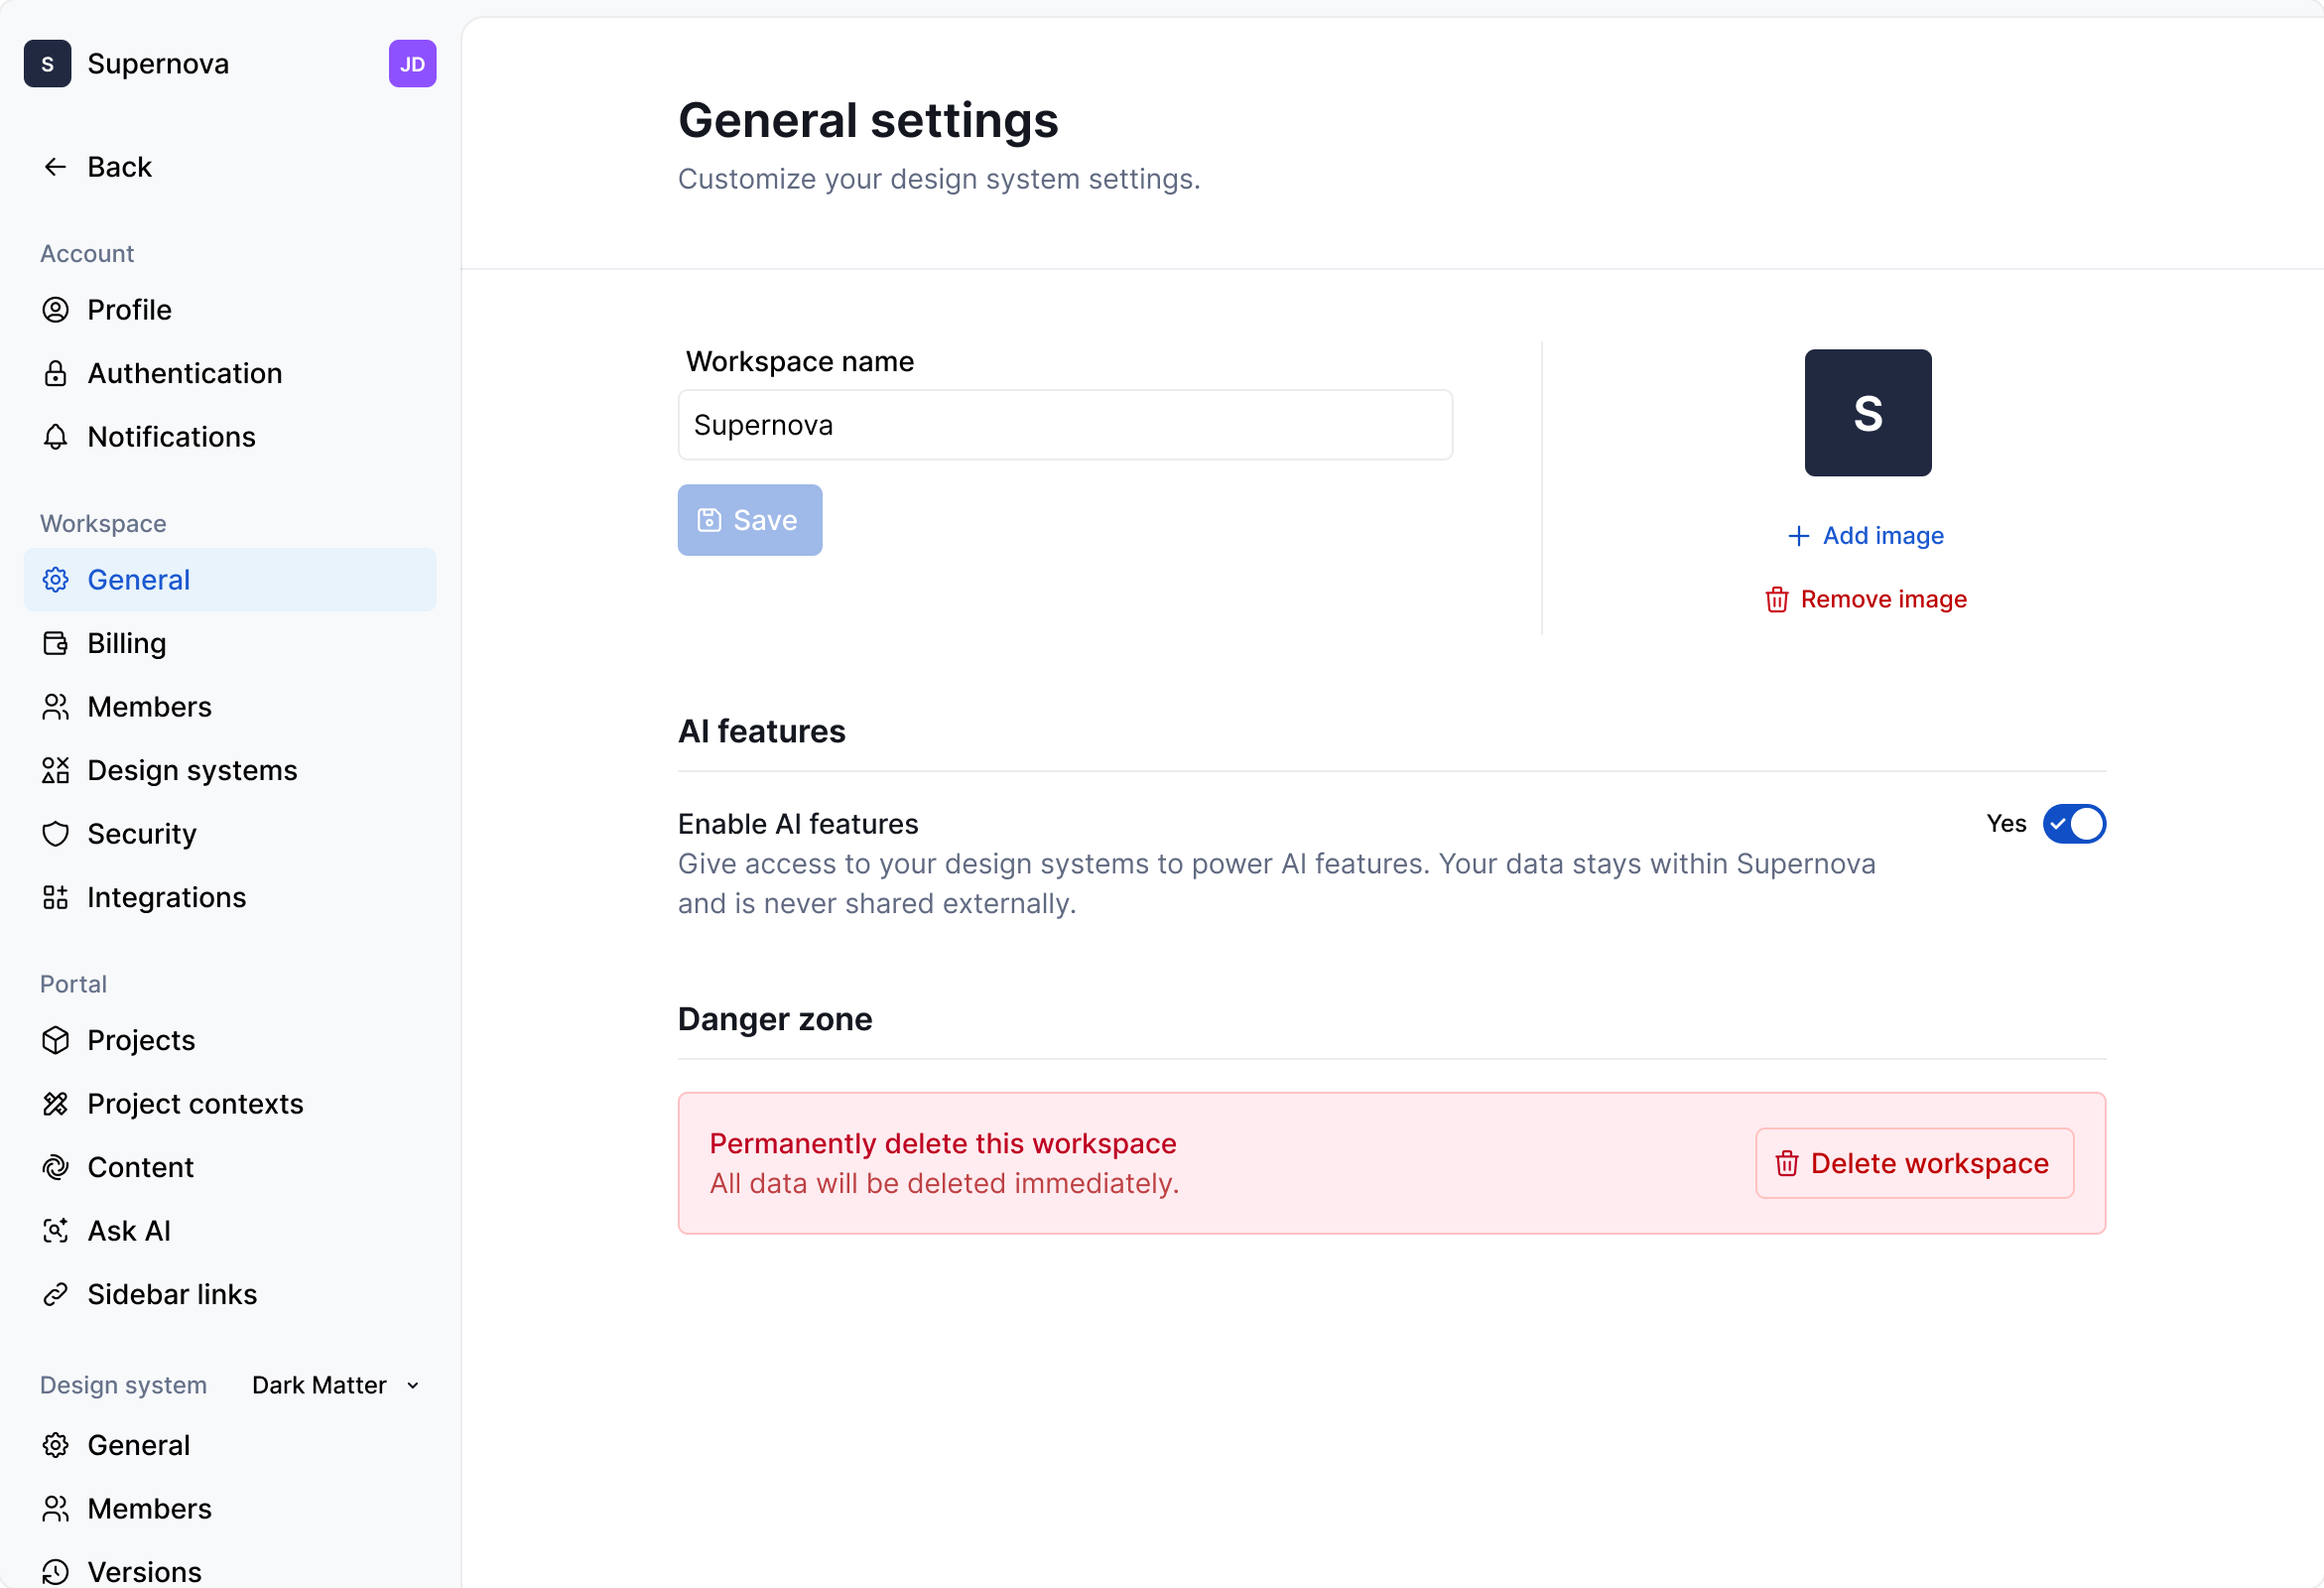Open the Authentication settings via the lock icon
Image resolution: width=2324 pixels, height=1588 pixels.
(57, 373)
